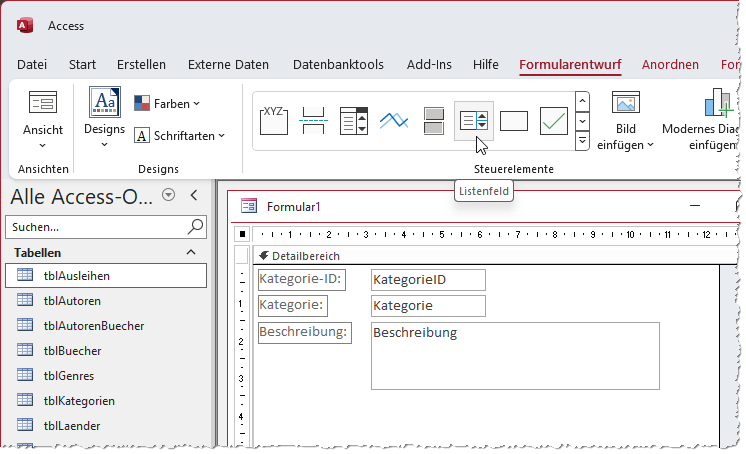The height and width of the screenshot is (454, 746).
Task: Select the line chart control
Action: [x=393, y=121]
